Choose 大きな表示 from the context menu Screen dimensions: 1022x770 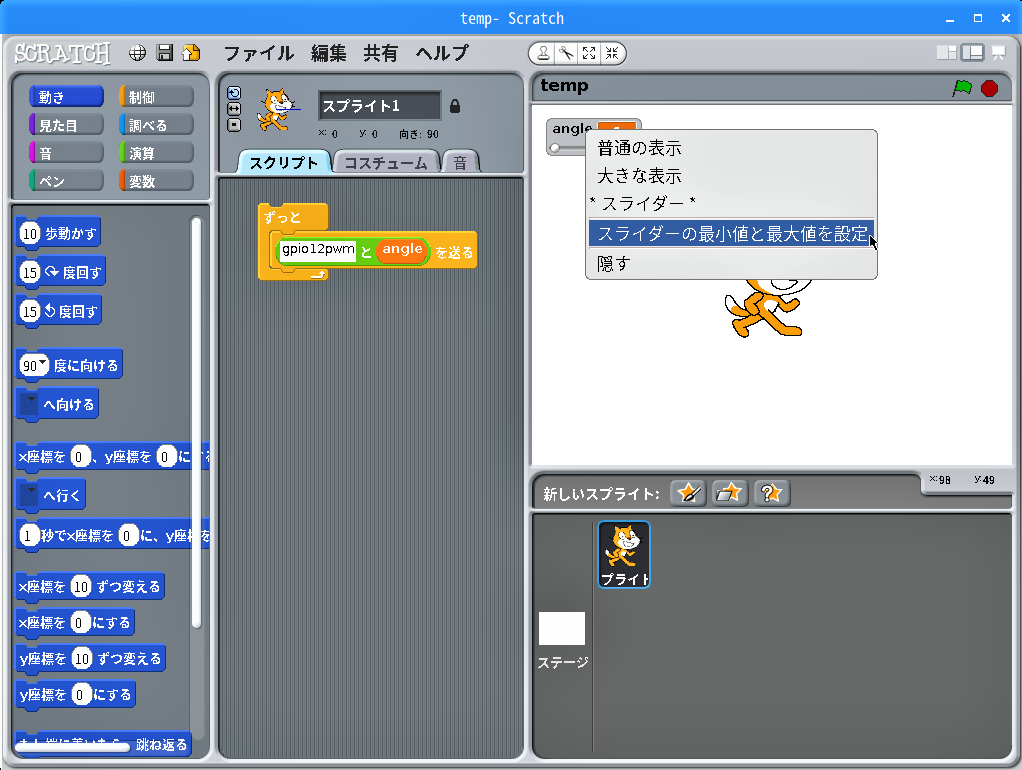point(731,176)
